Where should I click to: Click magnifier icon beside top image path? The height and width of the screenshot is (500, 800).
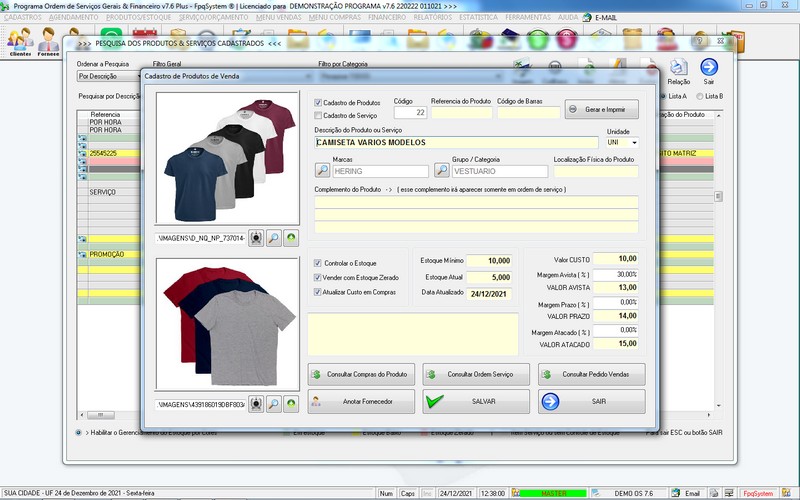(274, 239)
